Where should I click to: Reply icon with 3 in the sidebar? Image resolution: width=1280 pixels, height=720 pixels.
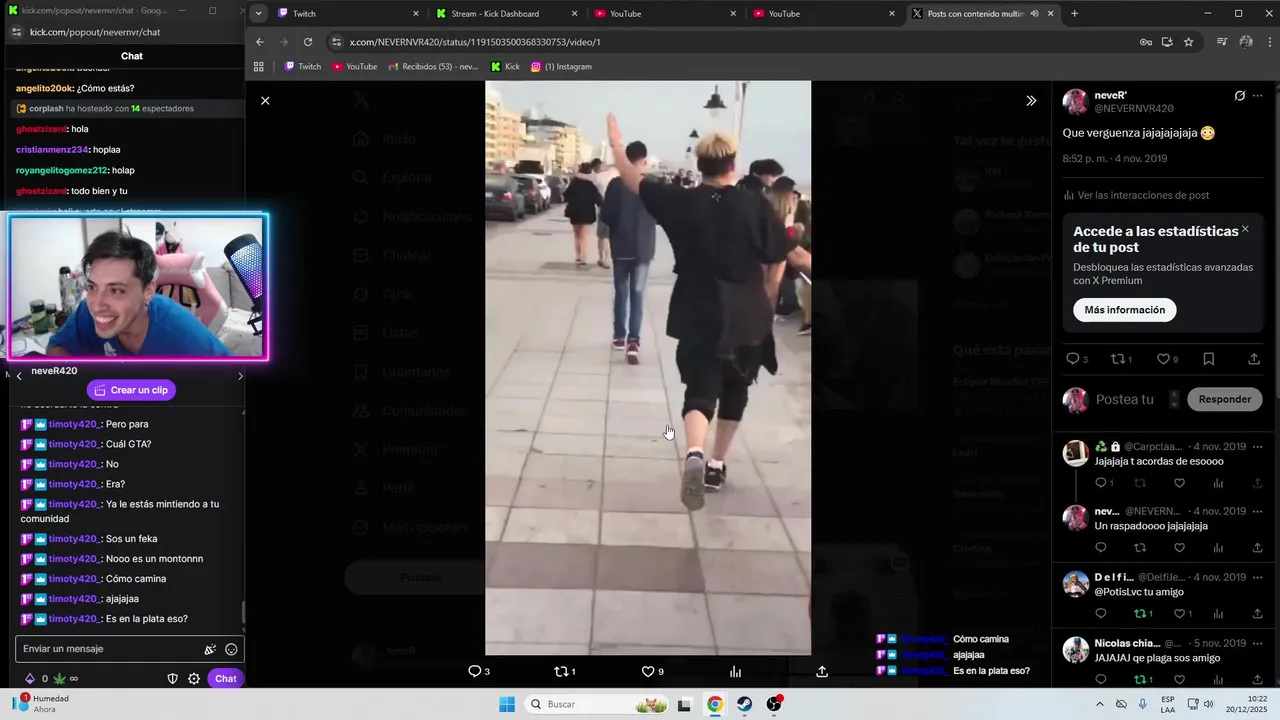tap(1077, 359)
